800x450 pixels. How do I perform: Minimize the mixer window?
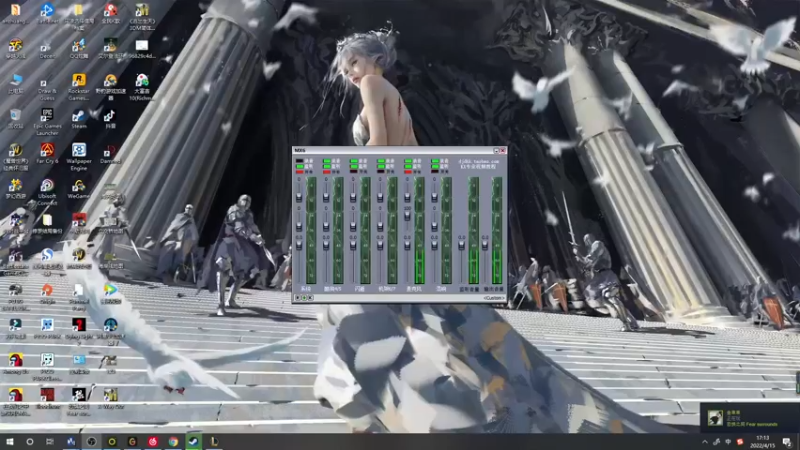point(496,151)
